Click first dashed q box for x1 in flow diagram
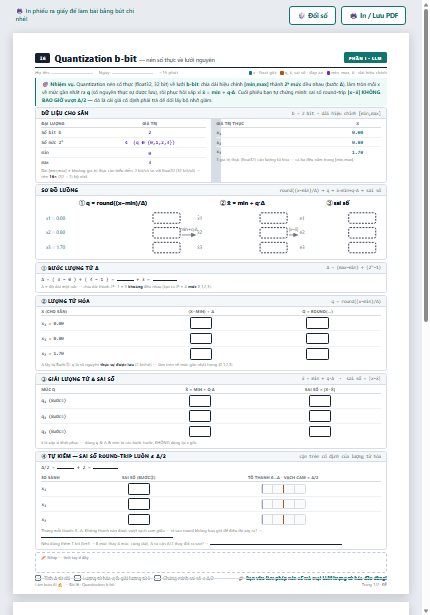Viewport: 430px width, 615px height. click(166, 218)
